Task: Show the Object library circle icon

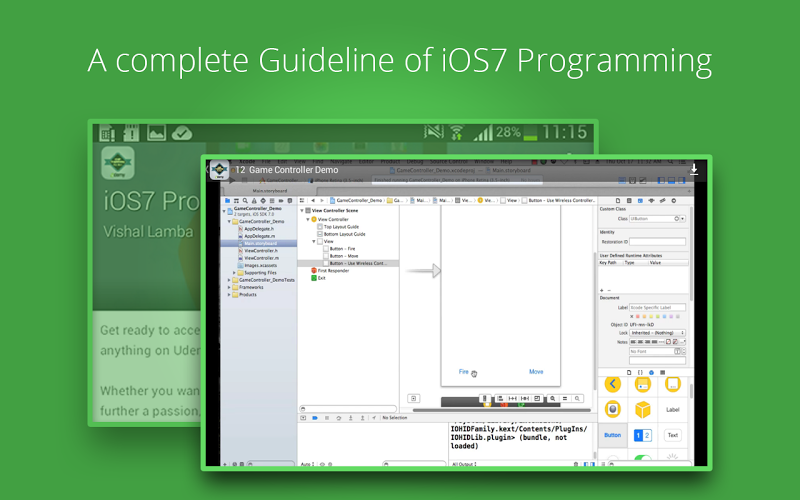Action: coord(652,372)
